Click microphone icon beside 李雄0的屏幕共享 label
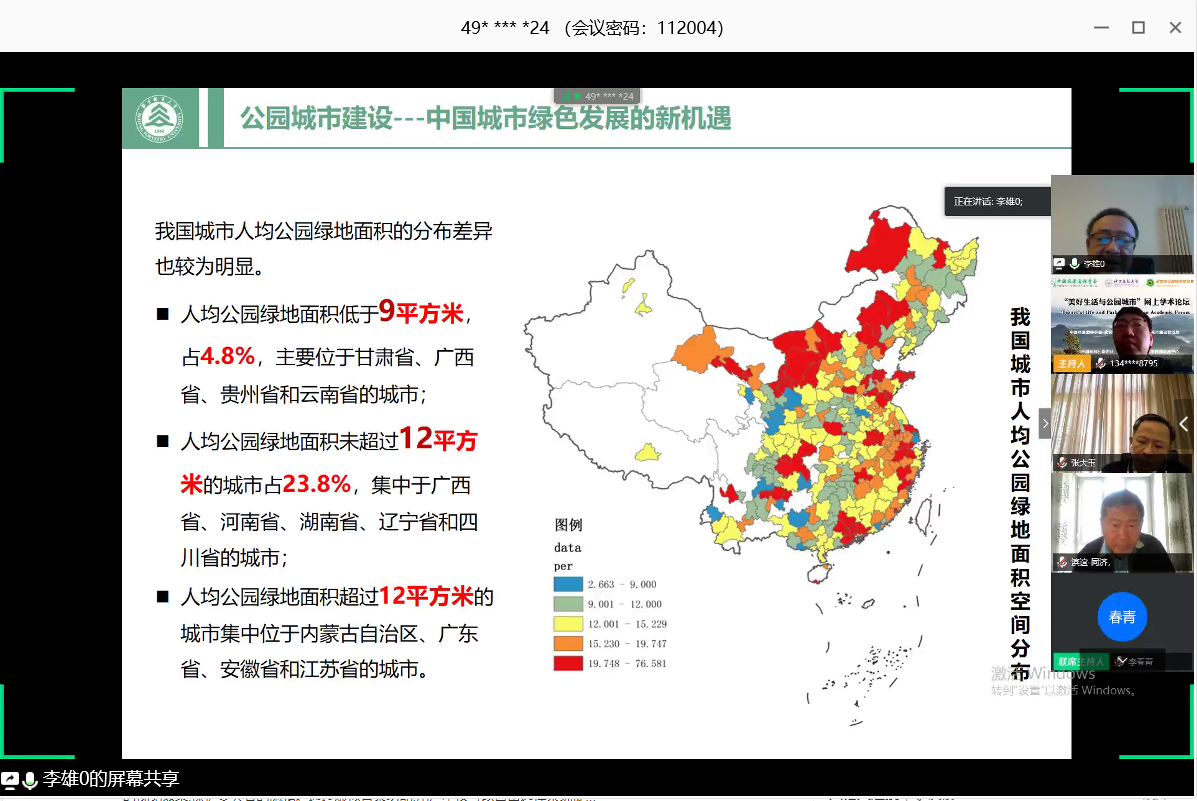Image resolution: width=1197 pixels, height=801 pixels. point(30,780)
